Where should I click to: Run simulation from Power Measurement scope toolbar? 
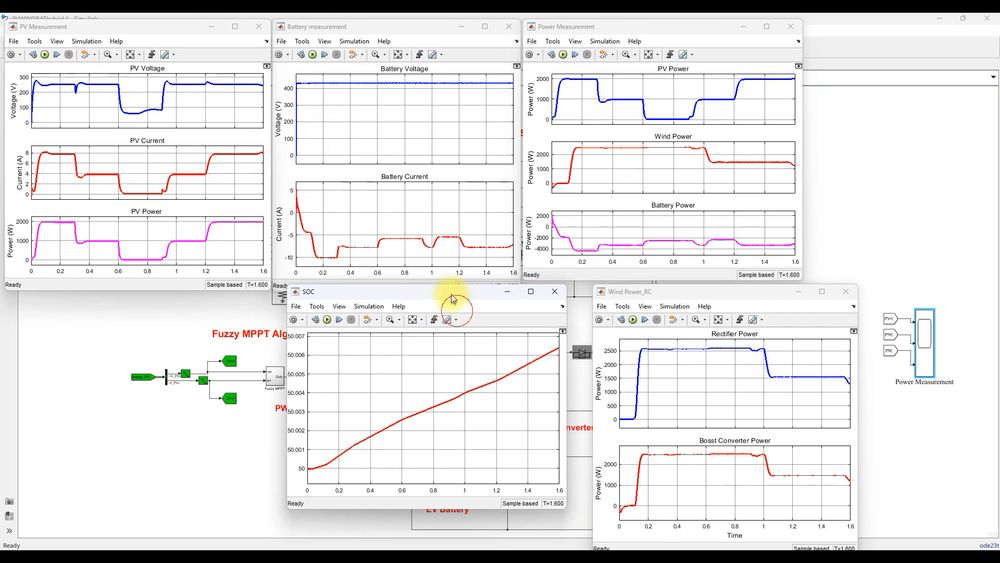(x=563, y=55)
